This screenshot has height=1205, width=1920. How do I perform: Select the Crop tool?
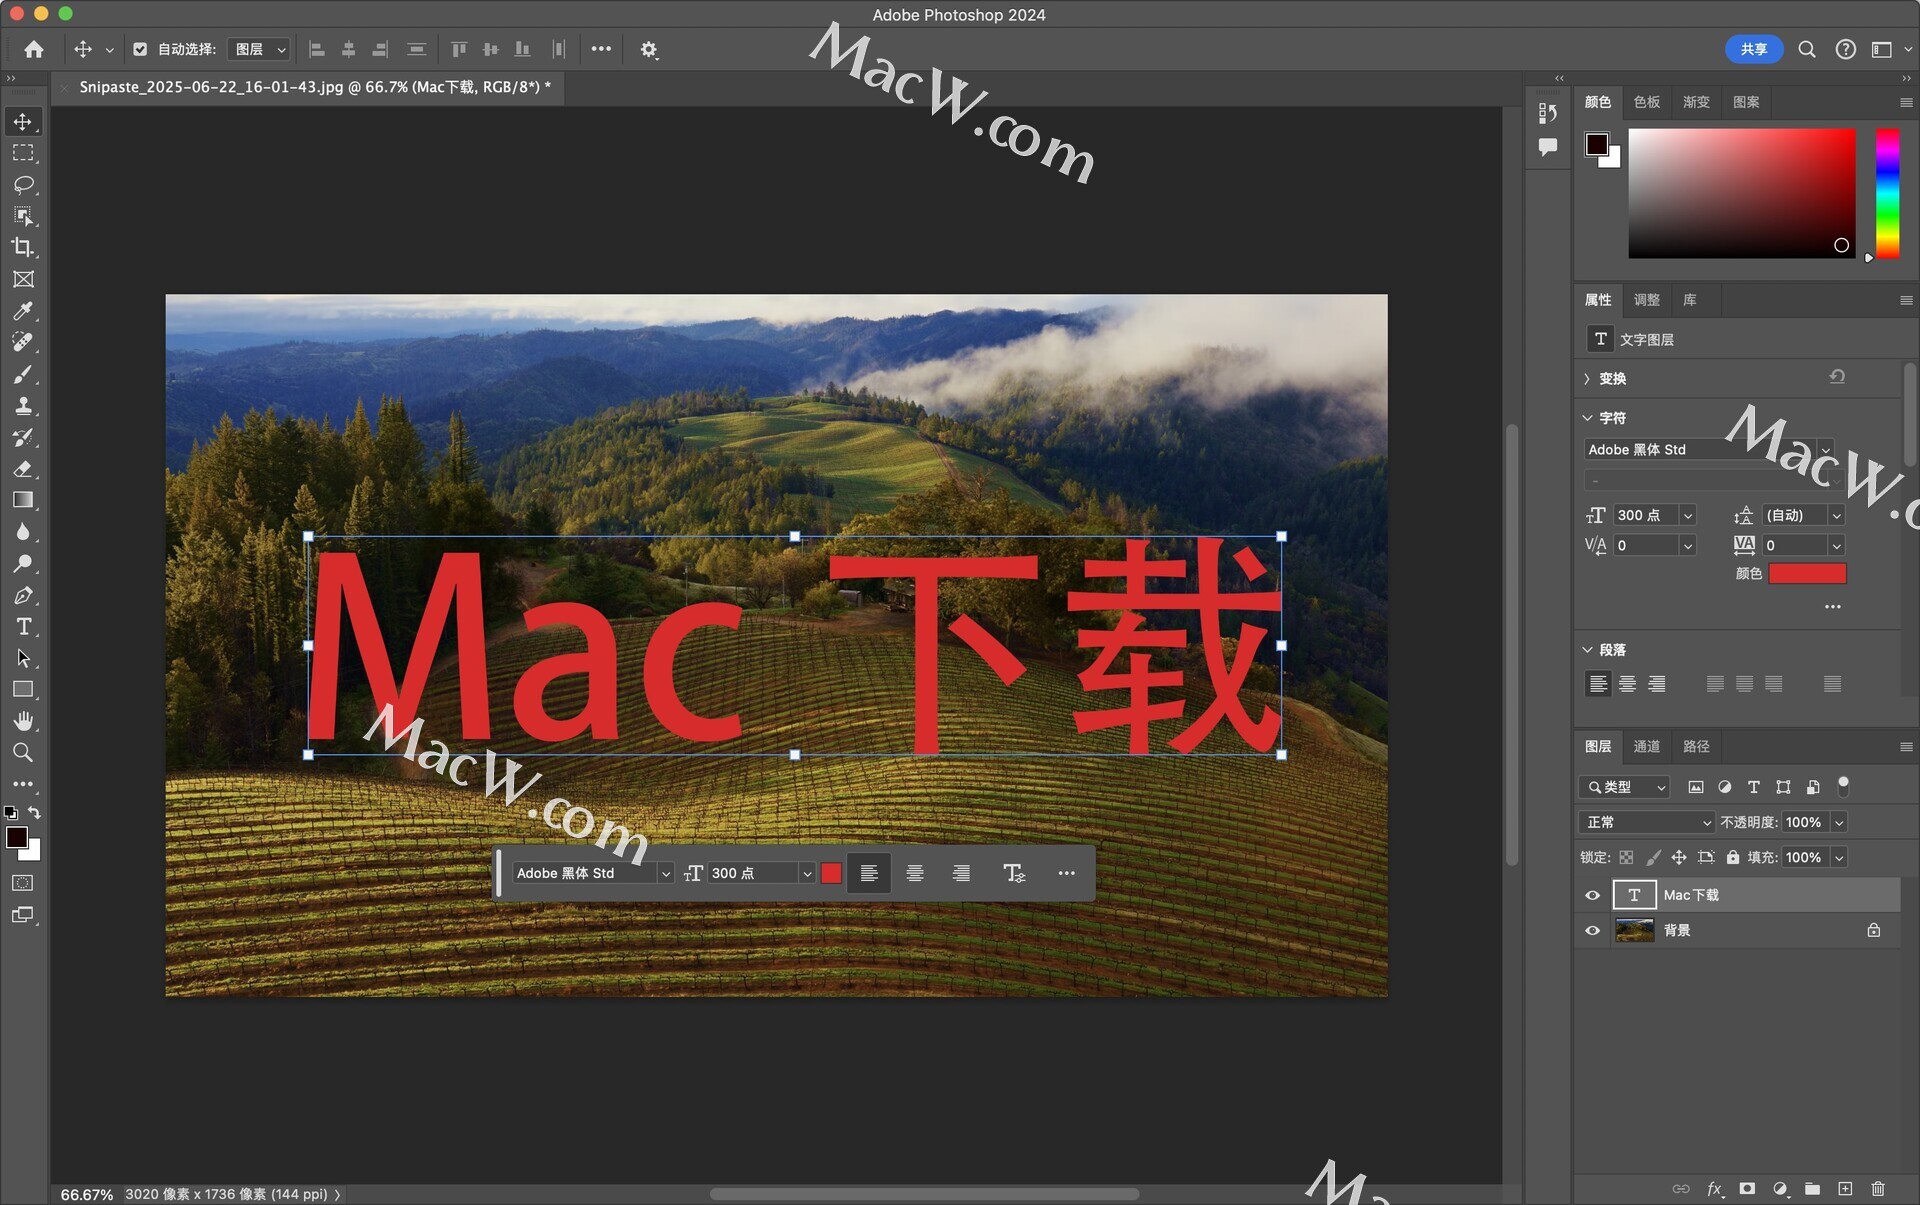pos(23,247)
